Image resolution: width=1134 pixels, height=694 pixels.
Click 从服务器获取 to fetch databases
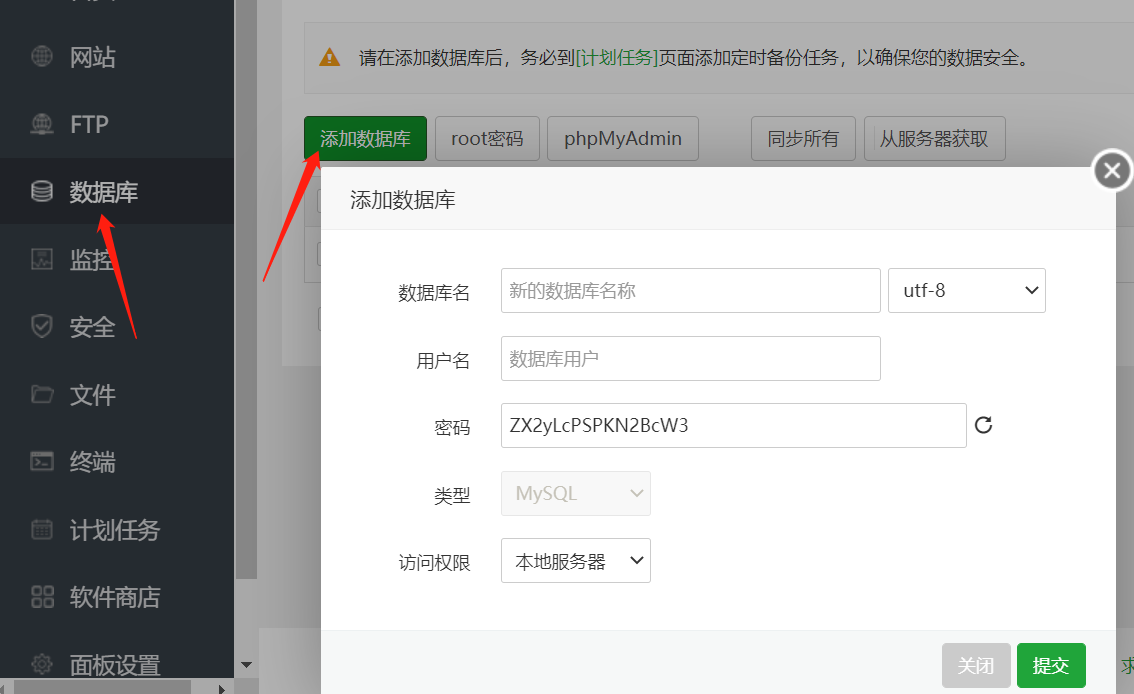pyautogui.click(x=934, y=138)
